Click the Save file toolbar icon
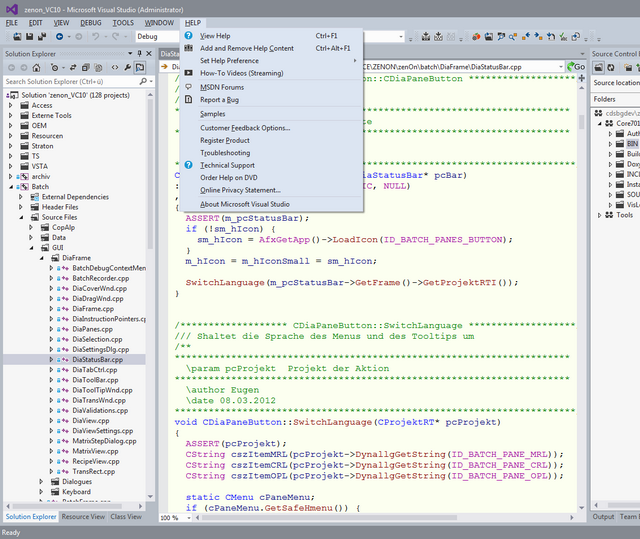The height and width of the screenshot is (539, 640). 29,37
